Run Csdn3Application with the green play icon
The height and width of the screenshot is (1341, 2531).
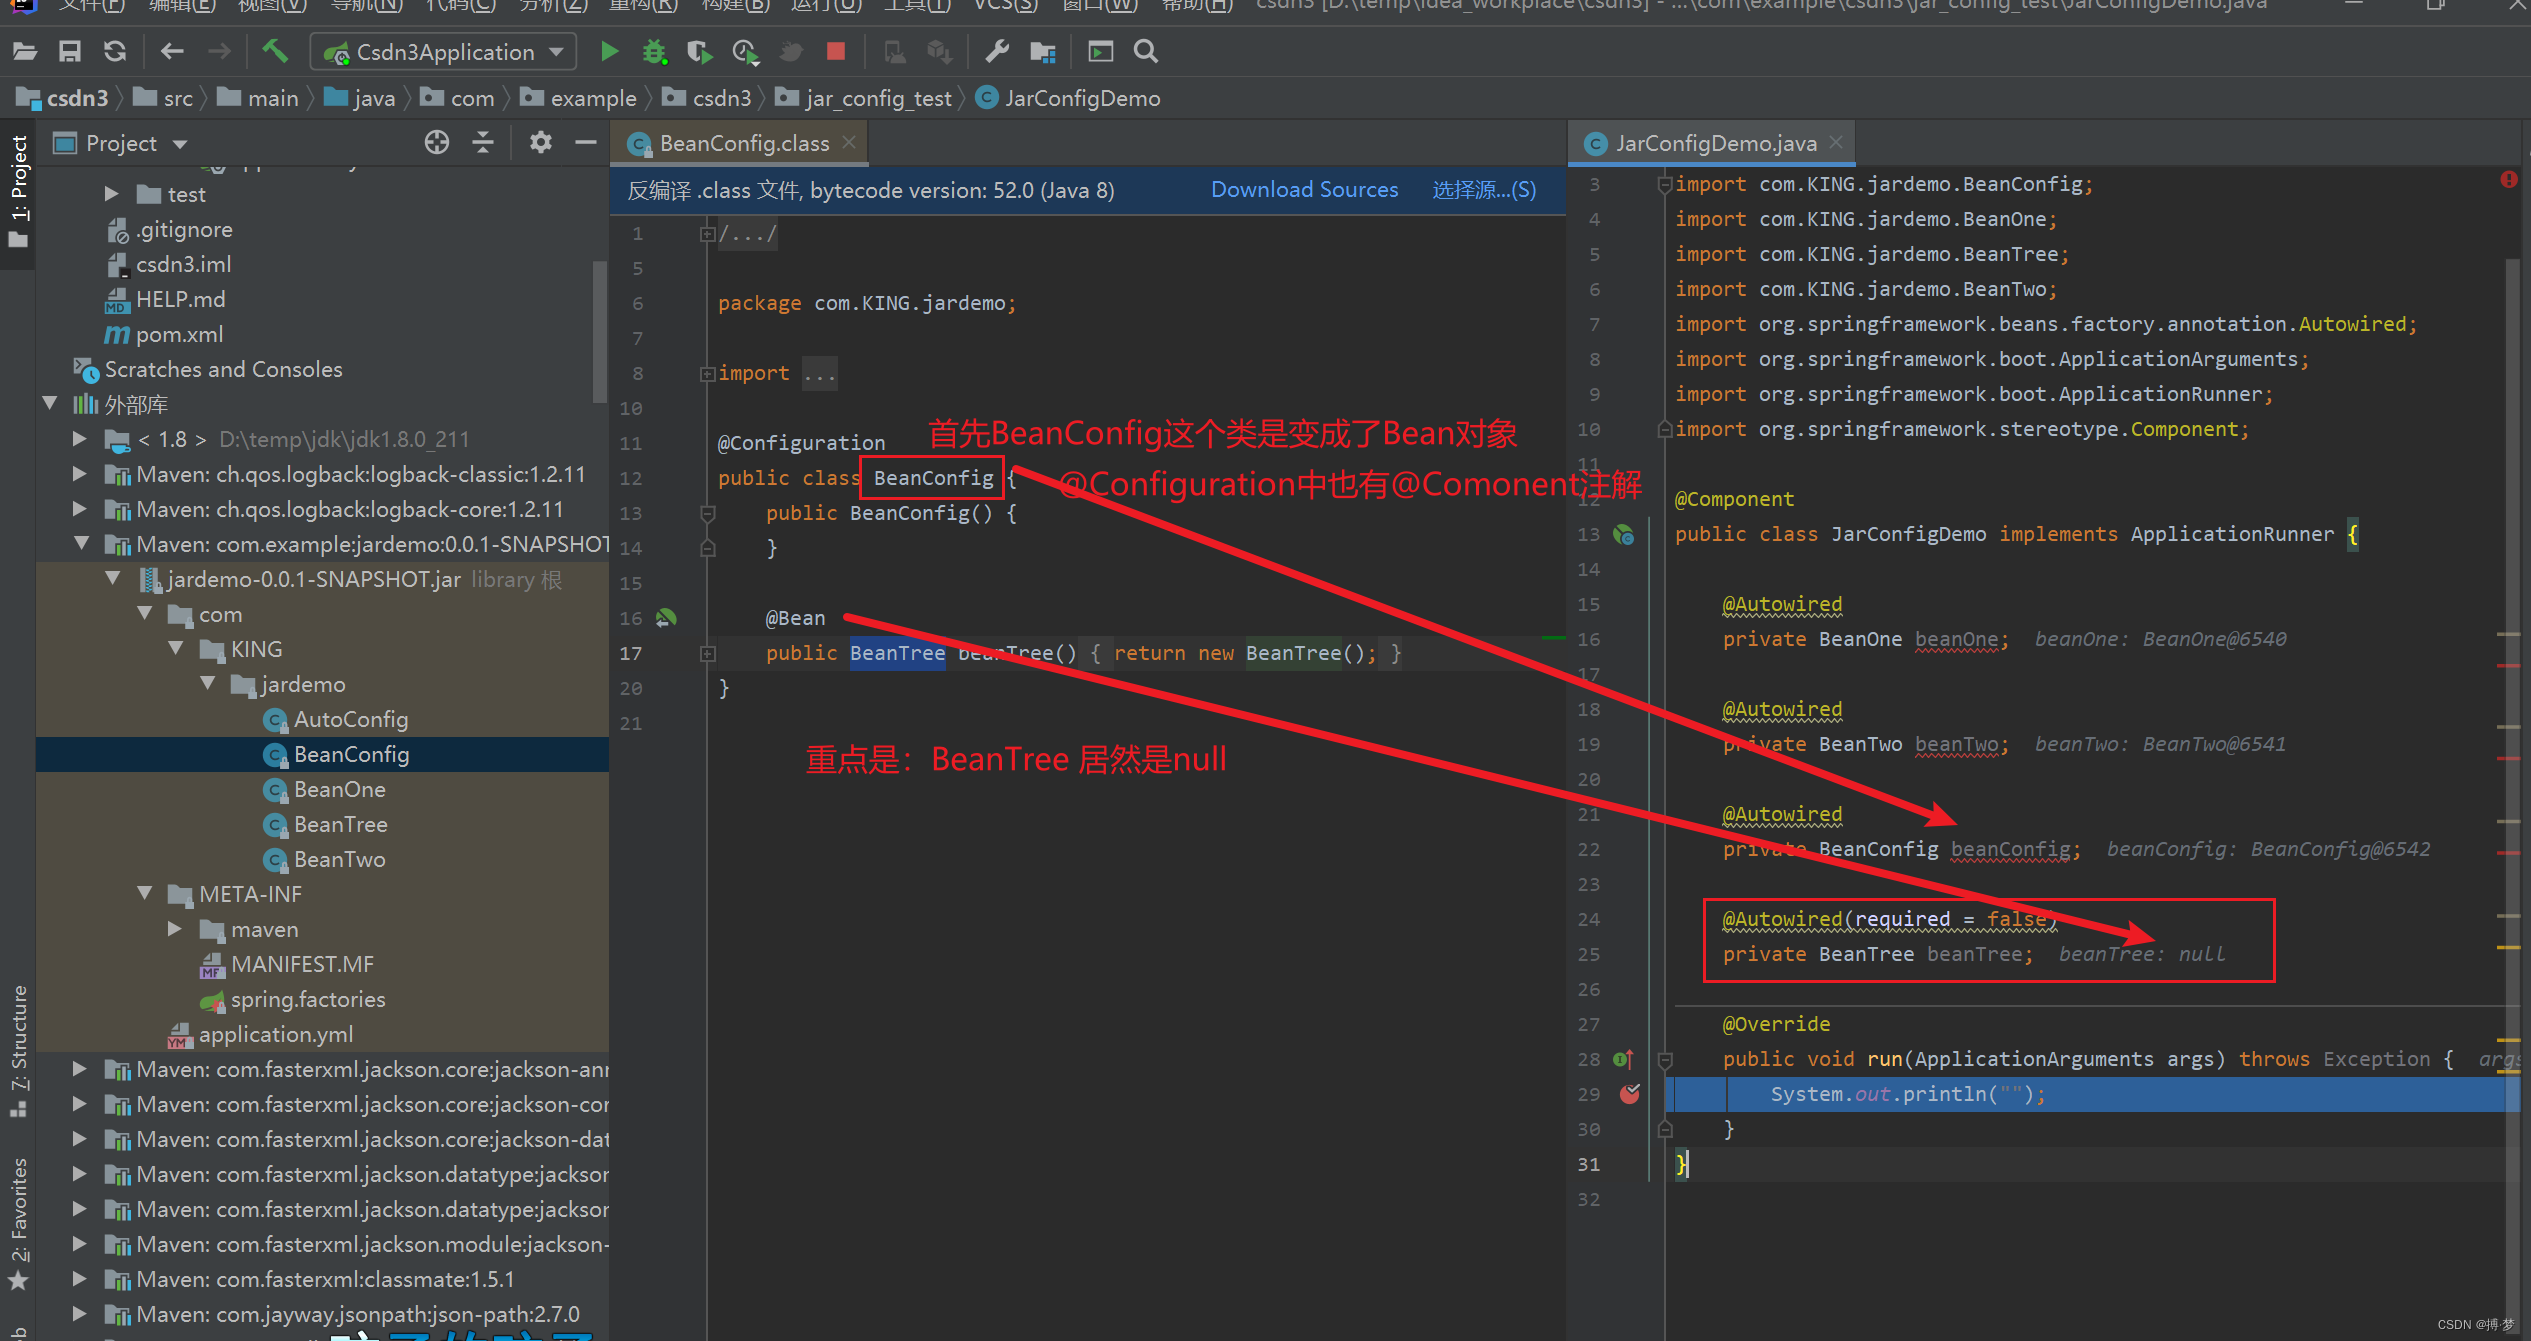[608, 52]
